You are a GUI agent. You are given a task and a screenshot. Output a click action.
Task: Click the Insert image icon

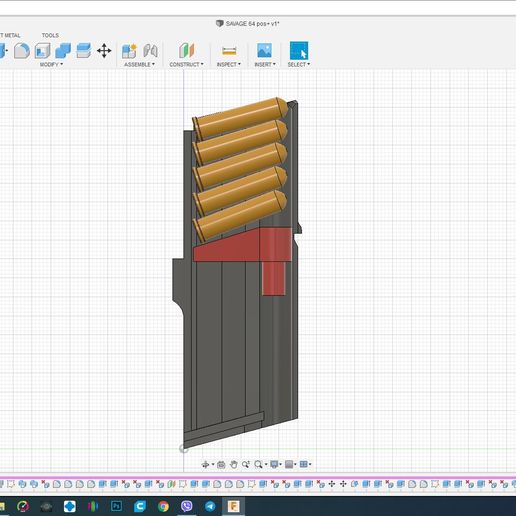click(264, 51)
